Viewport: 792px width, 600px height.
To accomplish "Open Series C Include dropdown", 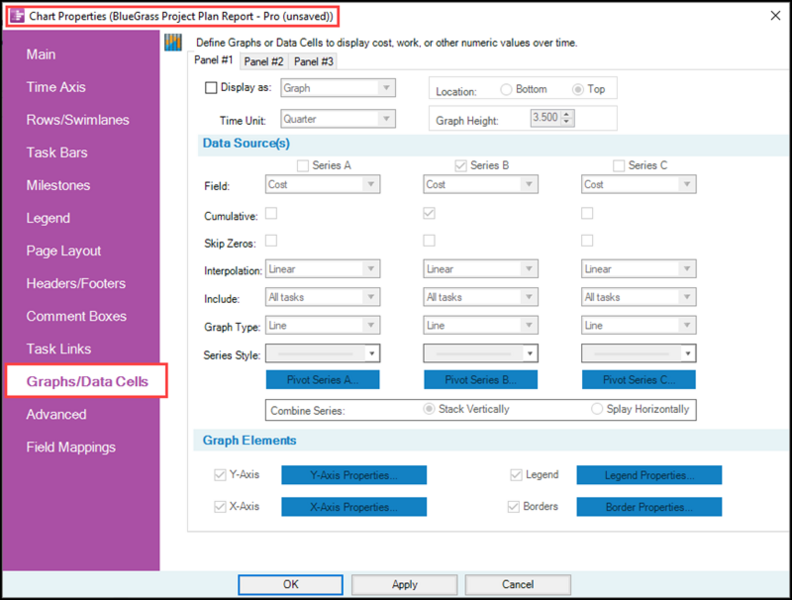I will point(639,297).
